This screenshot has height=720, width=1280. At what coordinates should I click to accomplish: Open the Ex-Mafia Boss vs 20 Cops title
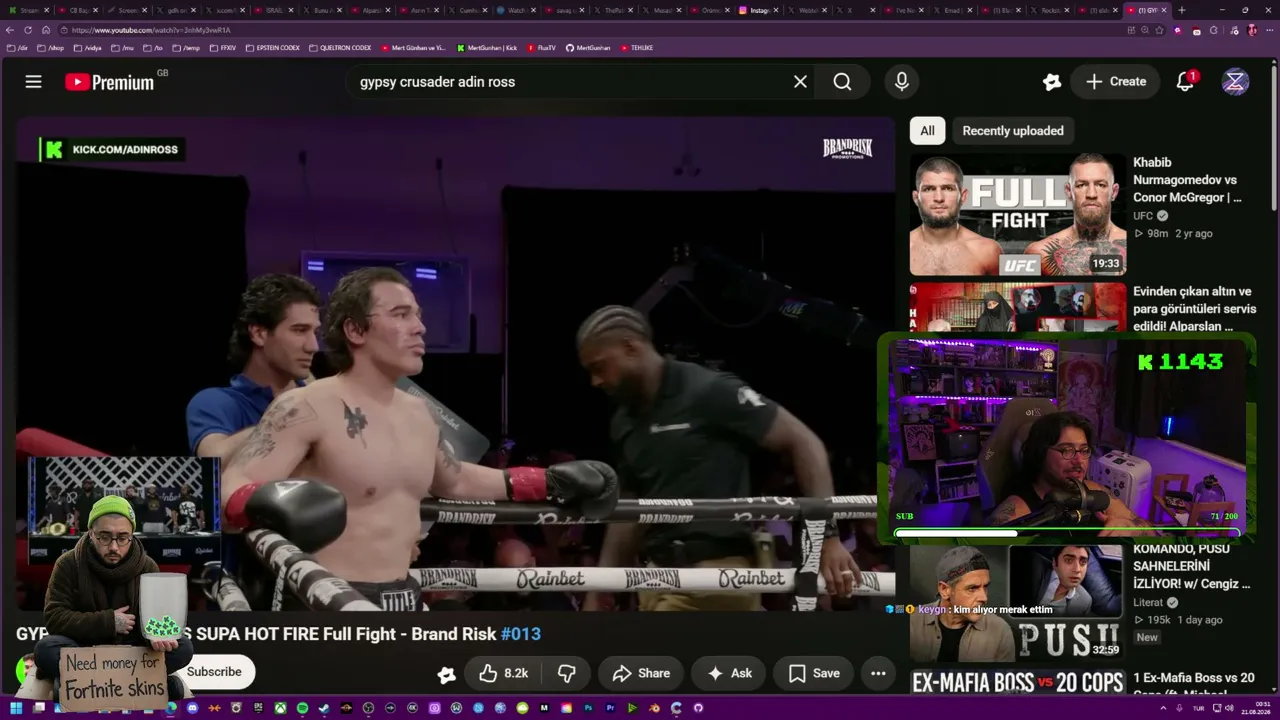click(x=1194, y=684)
